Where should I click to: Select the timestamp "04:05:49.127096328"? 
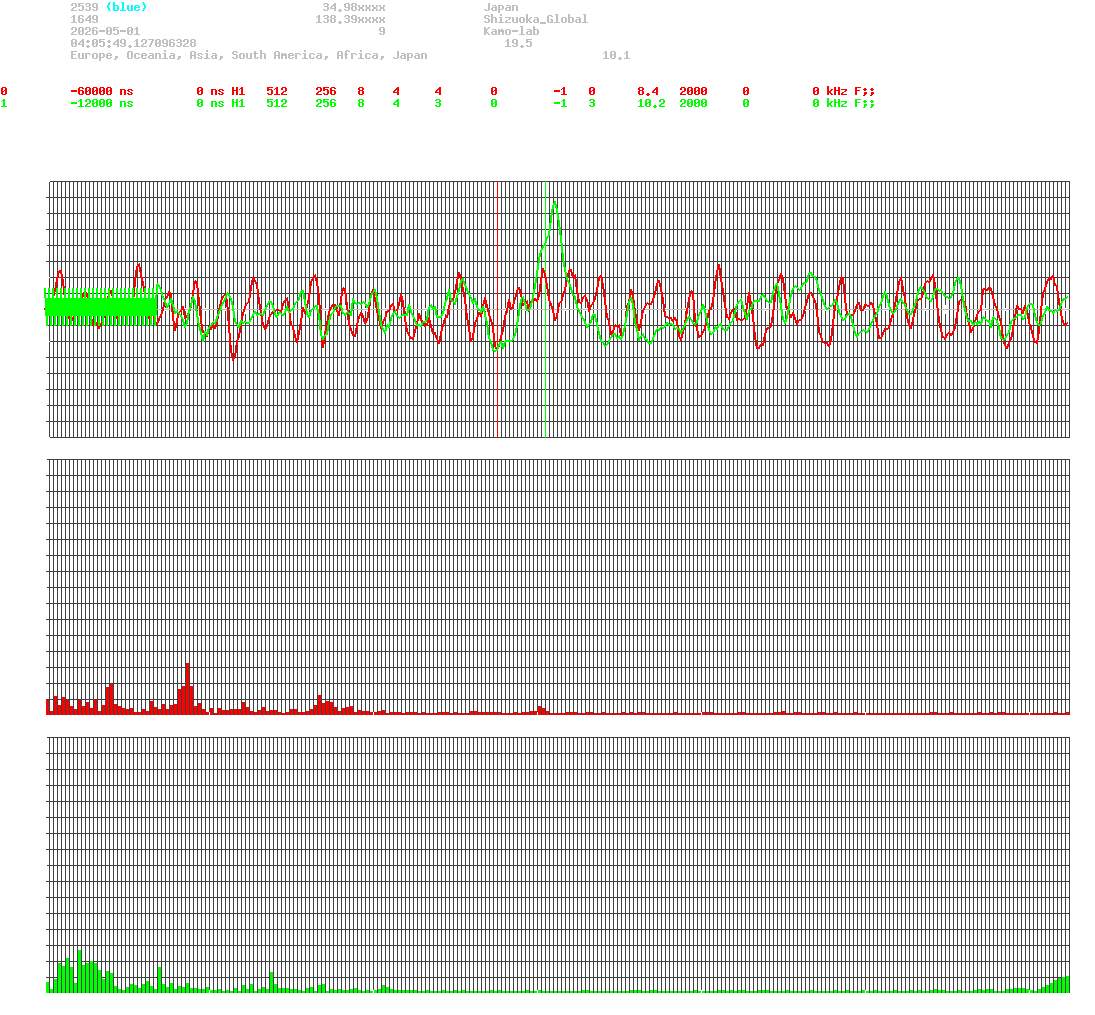click(x=133, y=43)
